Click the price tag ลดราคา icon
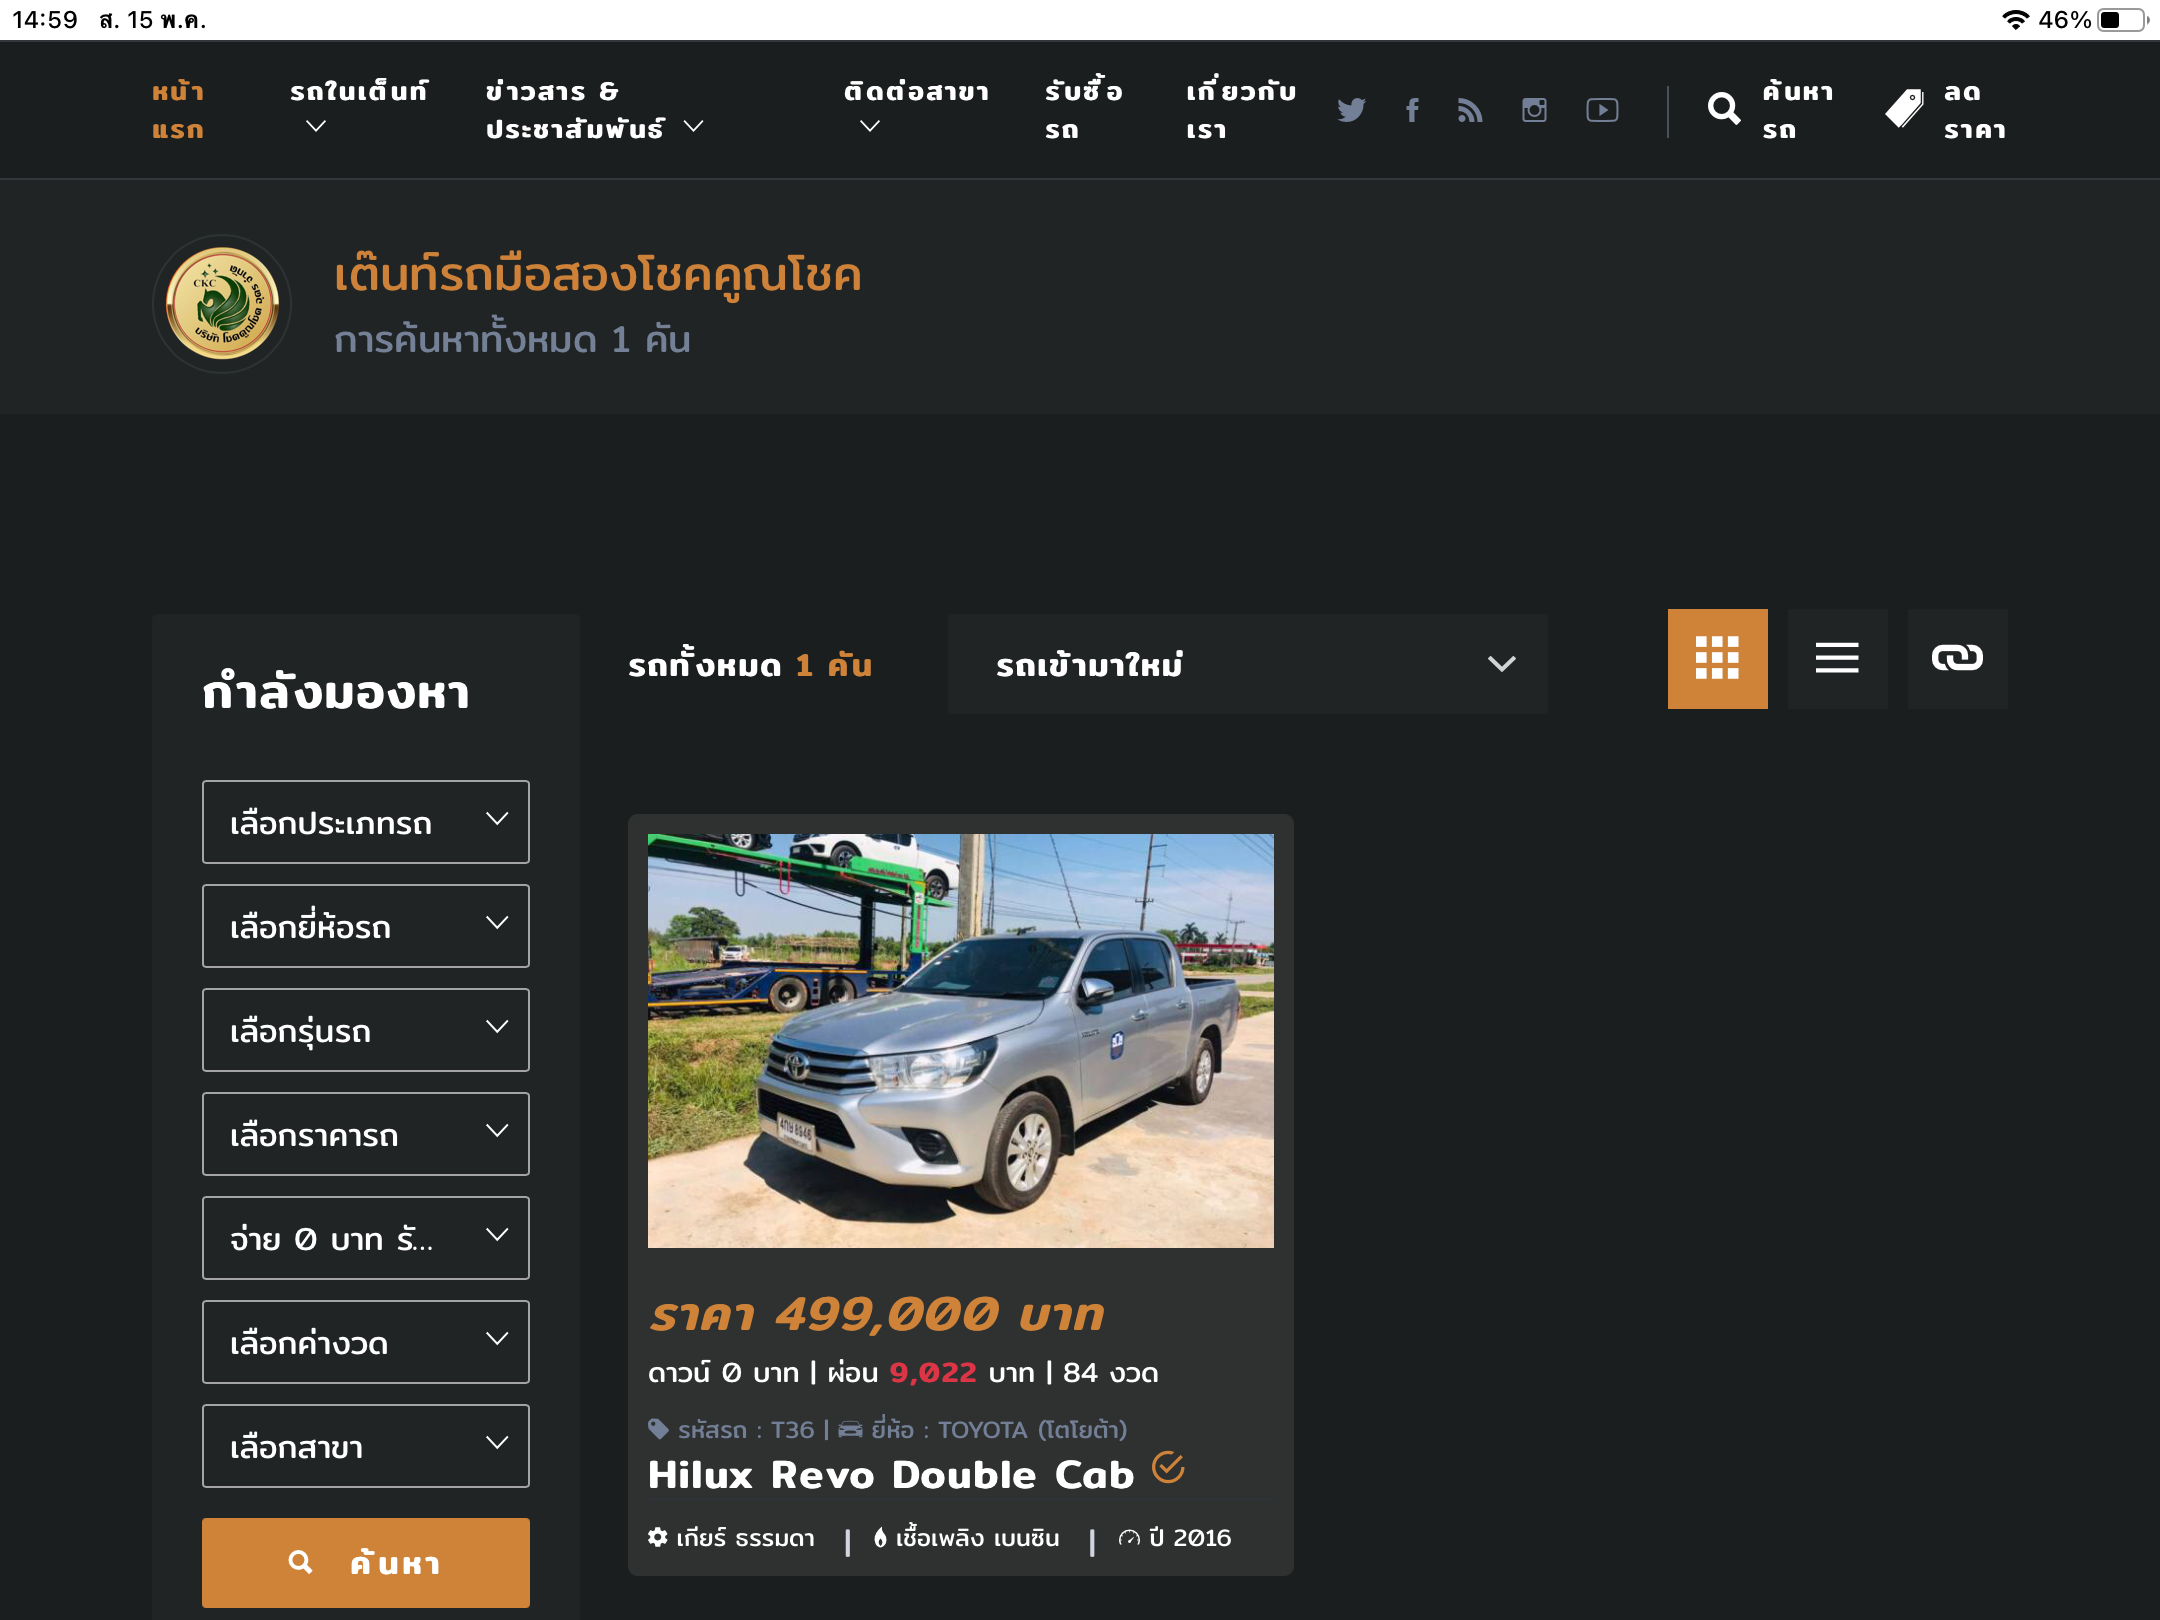This screenshot has height=1620, width=2160. [1905, 109]
